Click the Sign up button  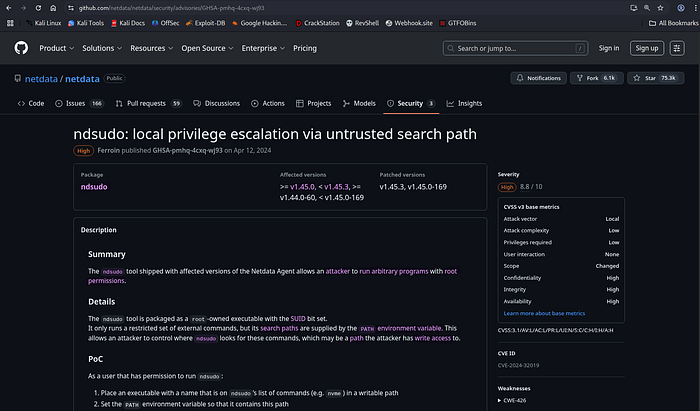click(x=647, y=48)
